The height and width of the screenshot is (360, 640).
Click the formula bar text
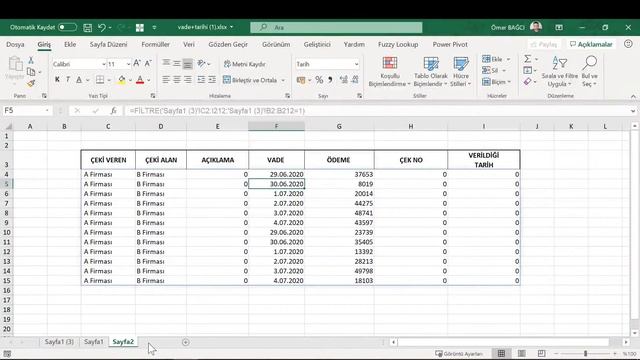click(x=217, y=111)
